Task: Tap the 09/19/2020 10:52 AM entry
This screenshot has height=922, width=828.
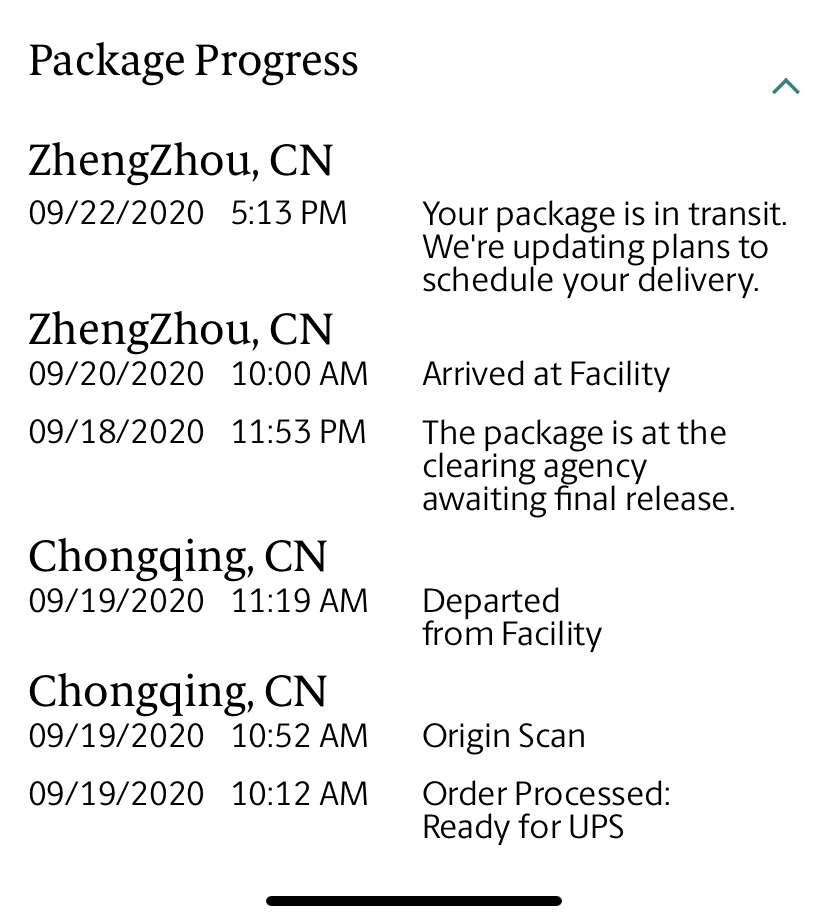Action: (198, 736)
